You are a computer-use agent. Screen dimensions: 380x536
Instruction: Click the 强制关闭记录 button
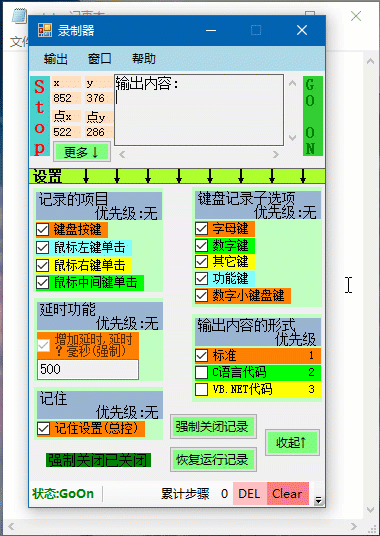tap(213, 426)
